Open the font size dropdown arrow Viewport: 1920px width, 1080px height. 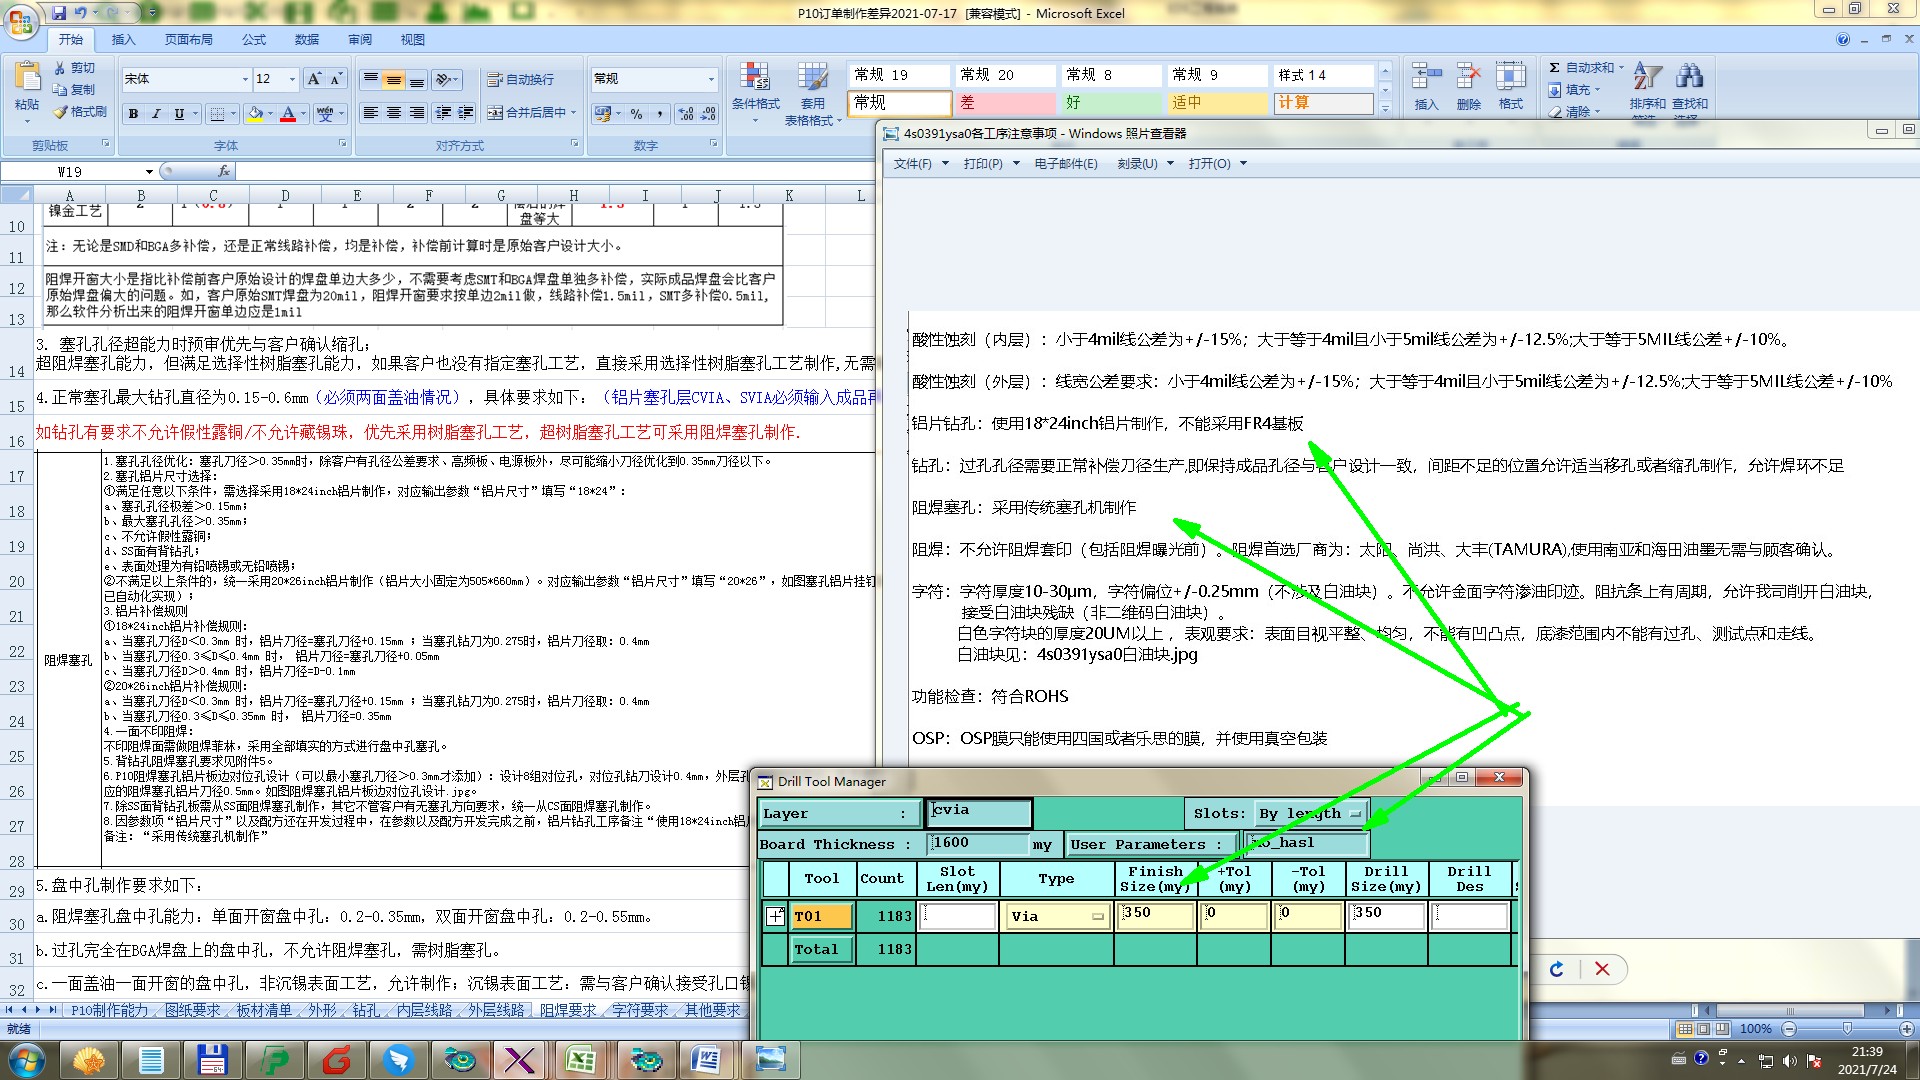(x=292, y=79)
